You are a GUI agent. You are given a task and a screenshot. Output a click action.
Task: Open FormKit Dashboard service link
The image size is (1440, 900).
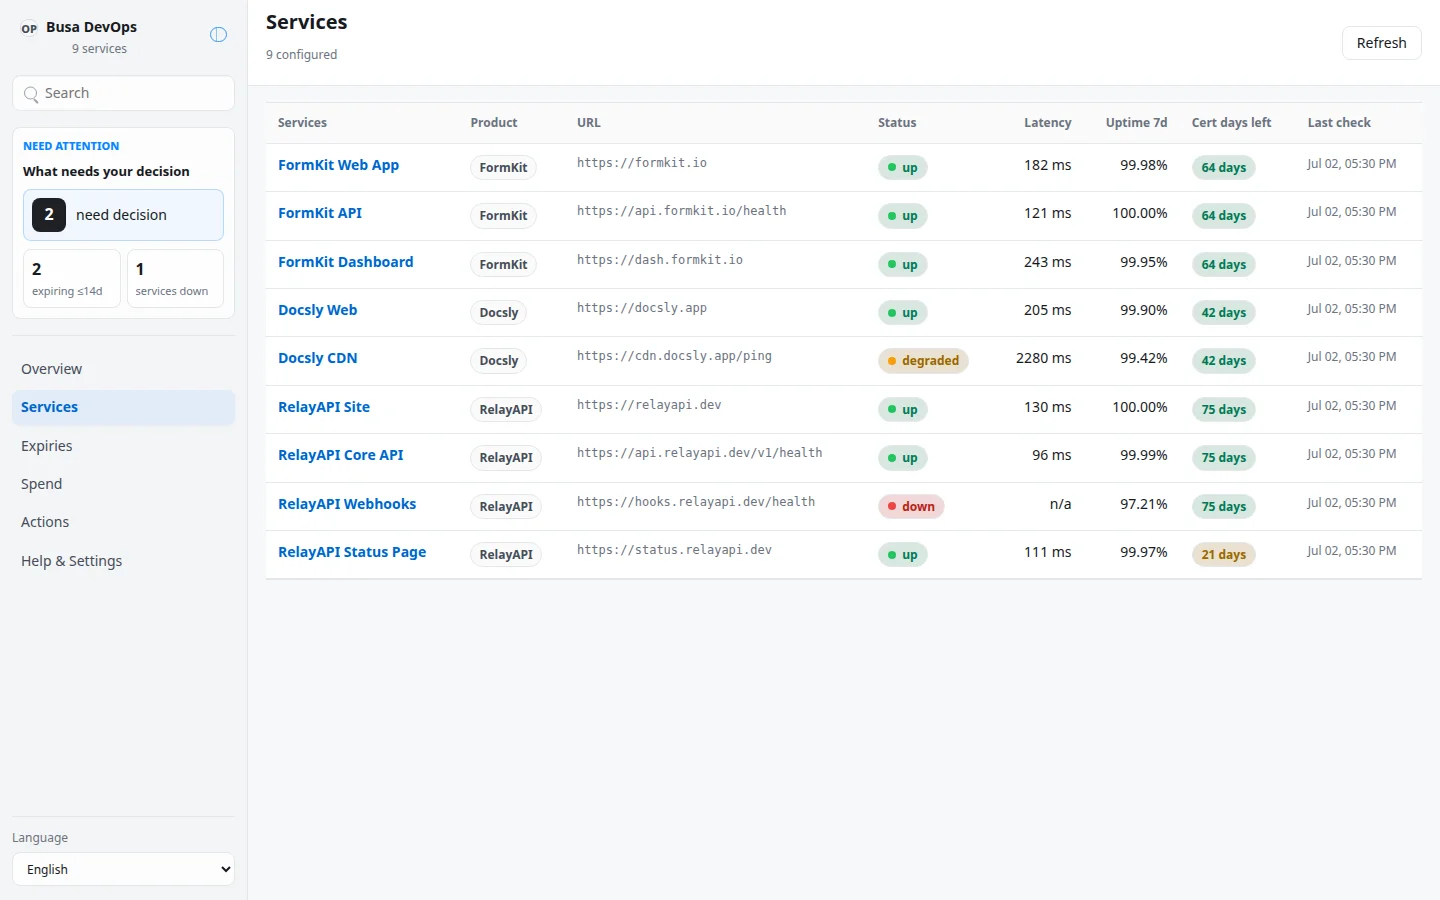pos(345,262)
